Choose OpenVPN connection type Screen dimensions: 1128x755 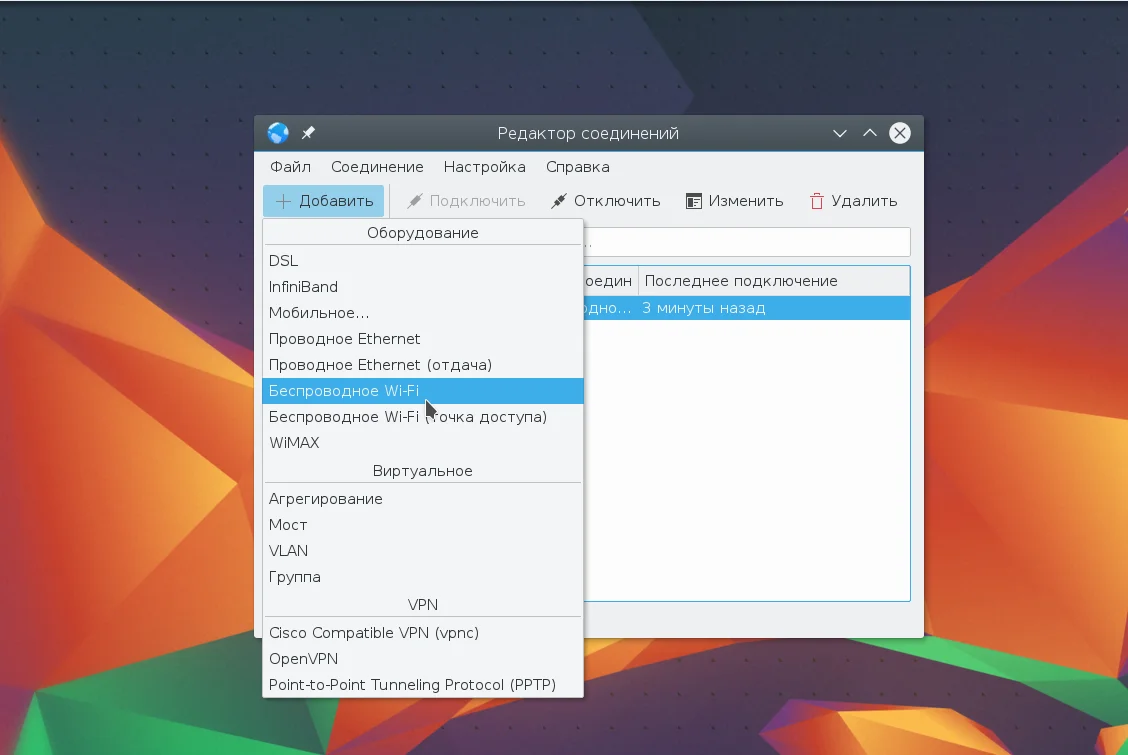click(423, 659)
